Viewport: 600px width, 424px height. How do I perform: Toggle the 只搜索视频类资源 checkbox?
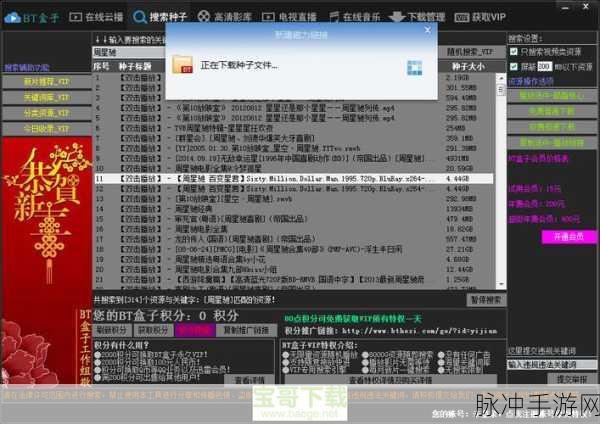click(514, 51)
